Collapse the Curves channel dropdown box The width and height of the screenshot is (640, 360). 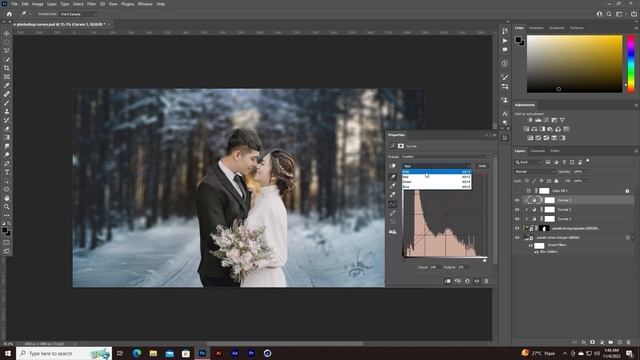(x=437, y=166)
